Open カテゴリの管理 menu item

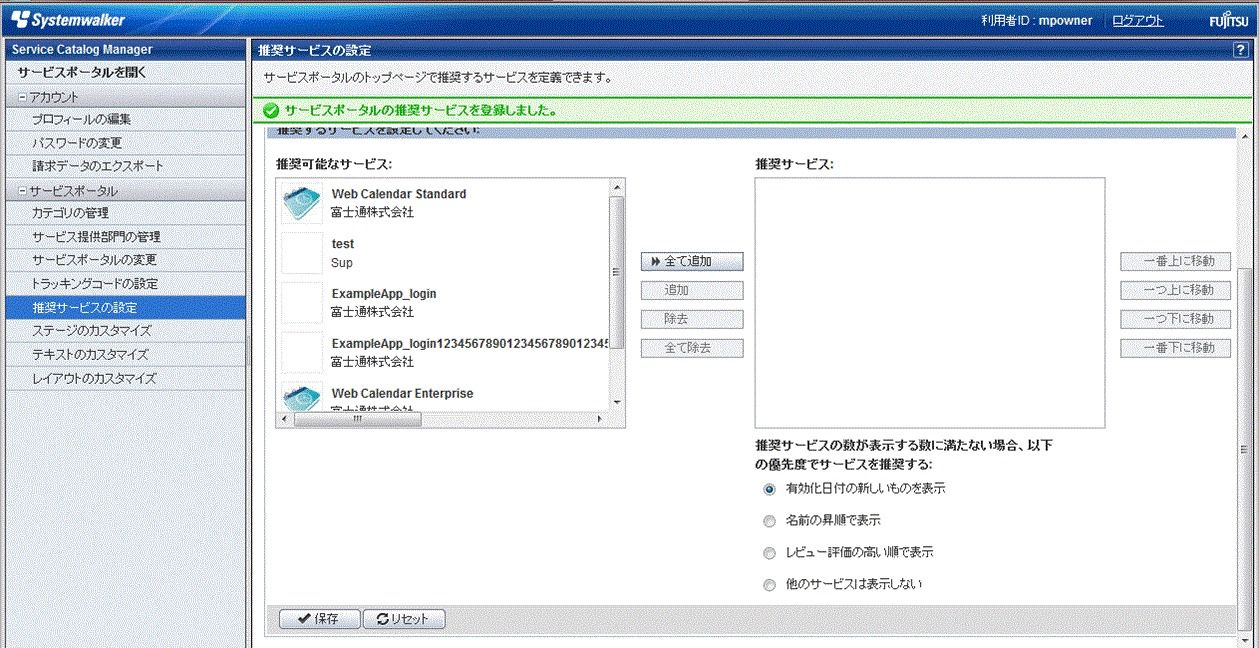[x=125, y=213]
